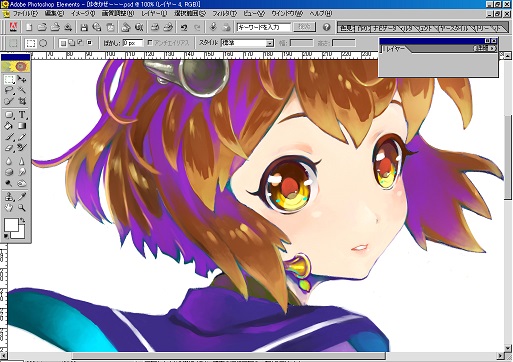Select the Burn tool
Image resolution: width=513 pixels, height=362 pixels.
(22, 183)
